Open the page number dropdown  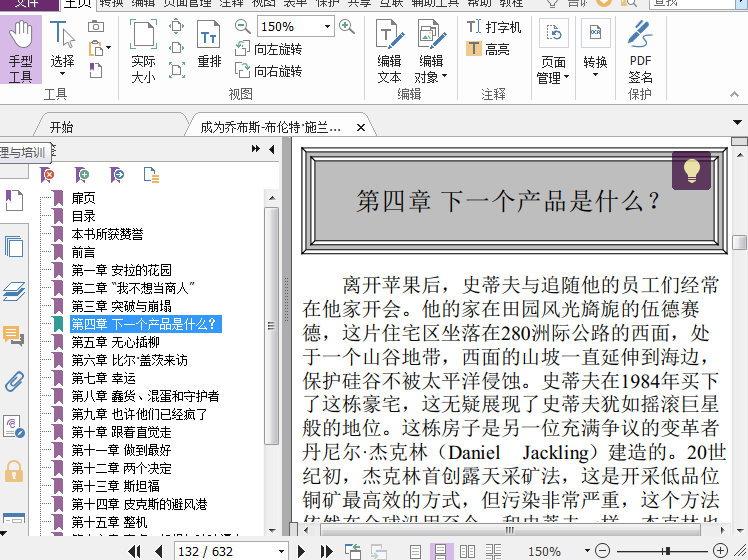click(x=281, y=551)
